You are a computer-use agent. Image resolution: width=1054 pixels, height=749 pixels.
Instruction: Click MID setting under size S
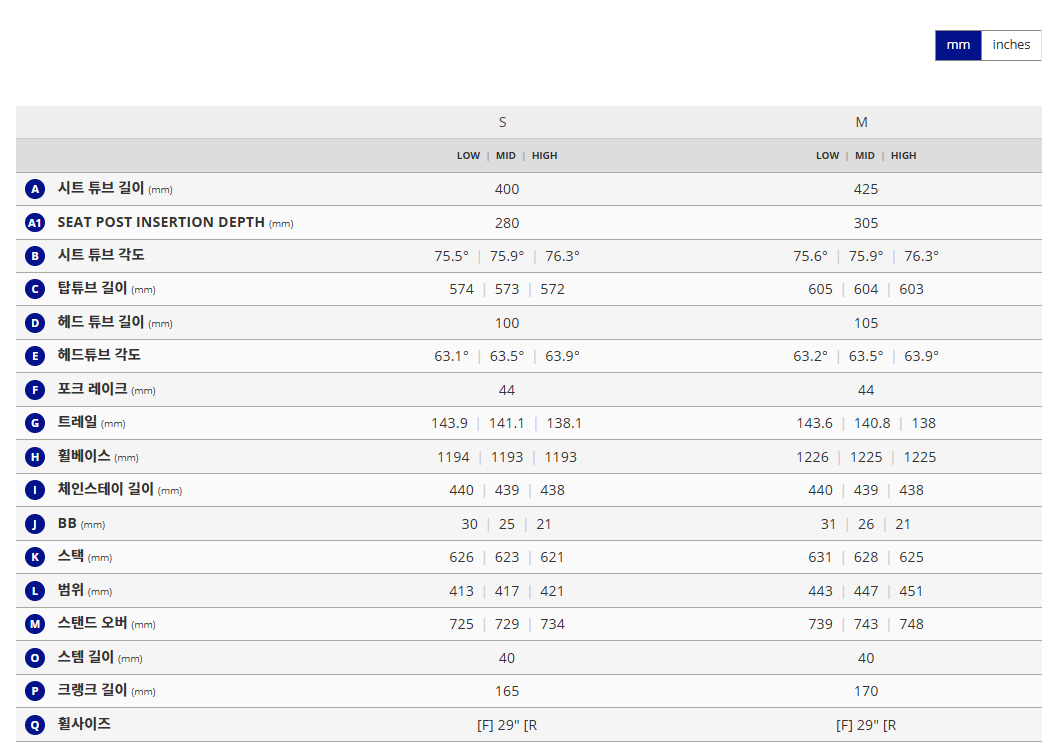[506, 156]
